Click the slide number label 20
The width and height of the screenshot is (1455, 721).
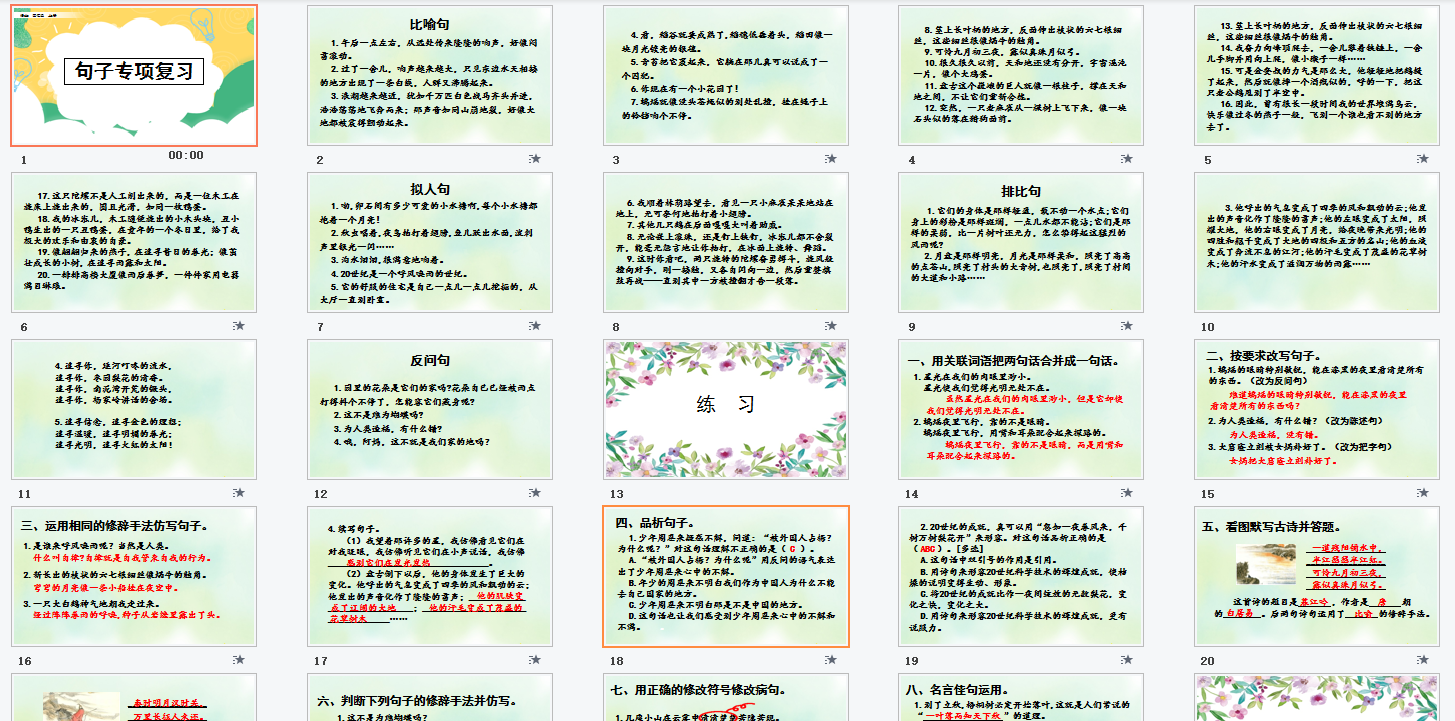(1208, 661)
